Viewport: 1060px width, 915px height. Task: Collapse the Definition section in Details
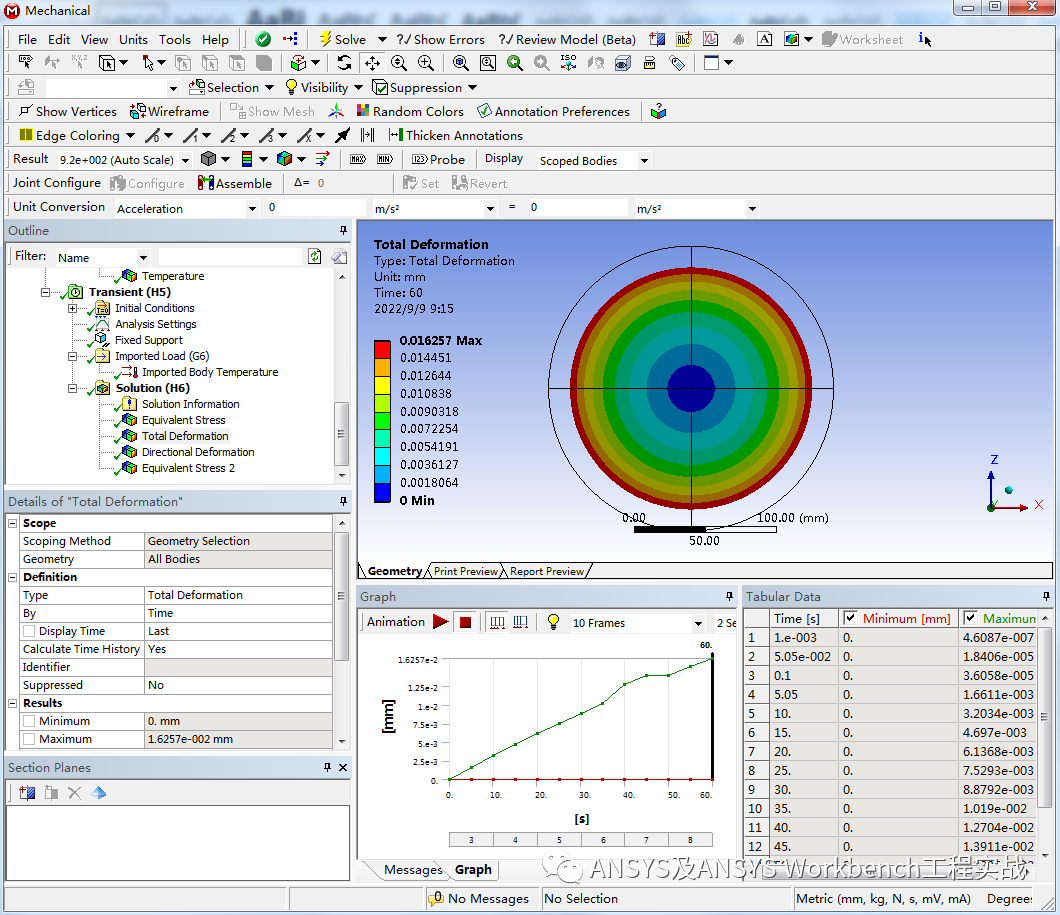point(13,577)
